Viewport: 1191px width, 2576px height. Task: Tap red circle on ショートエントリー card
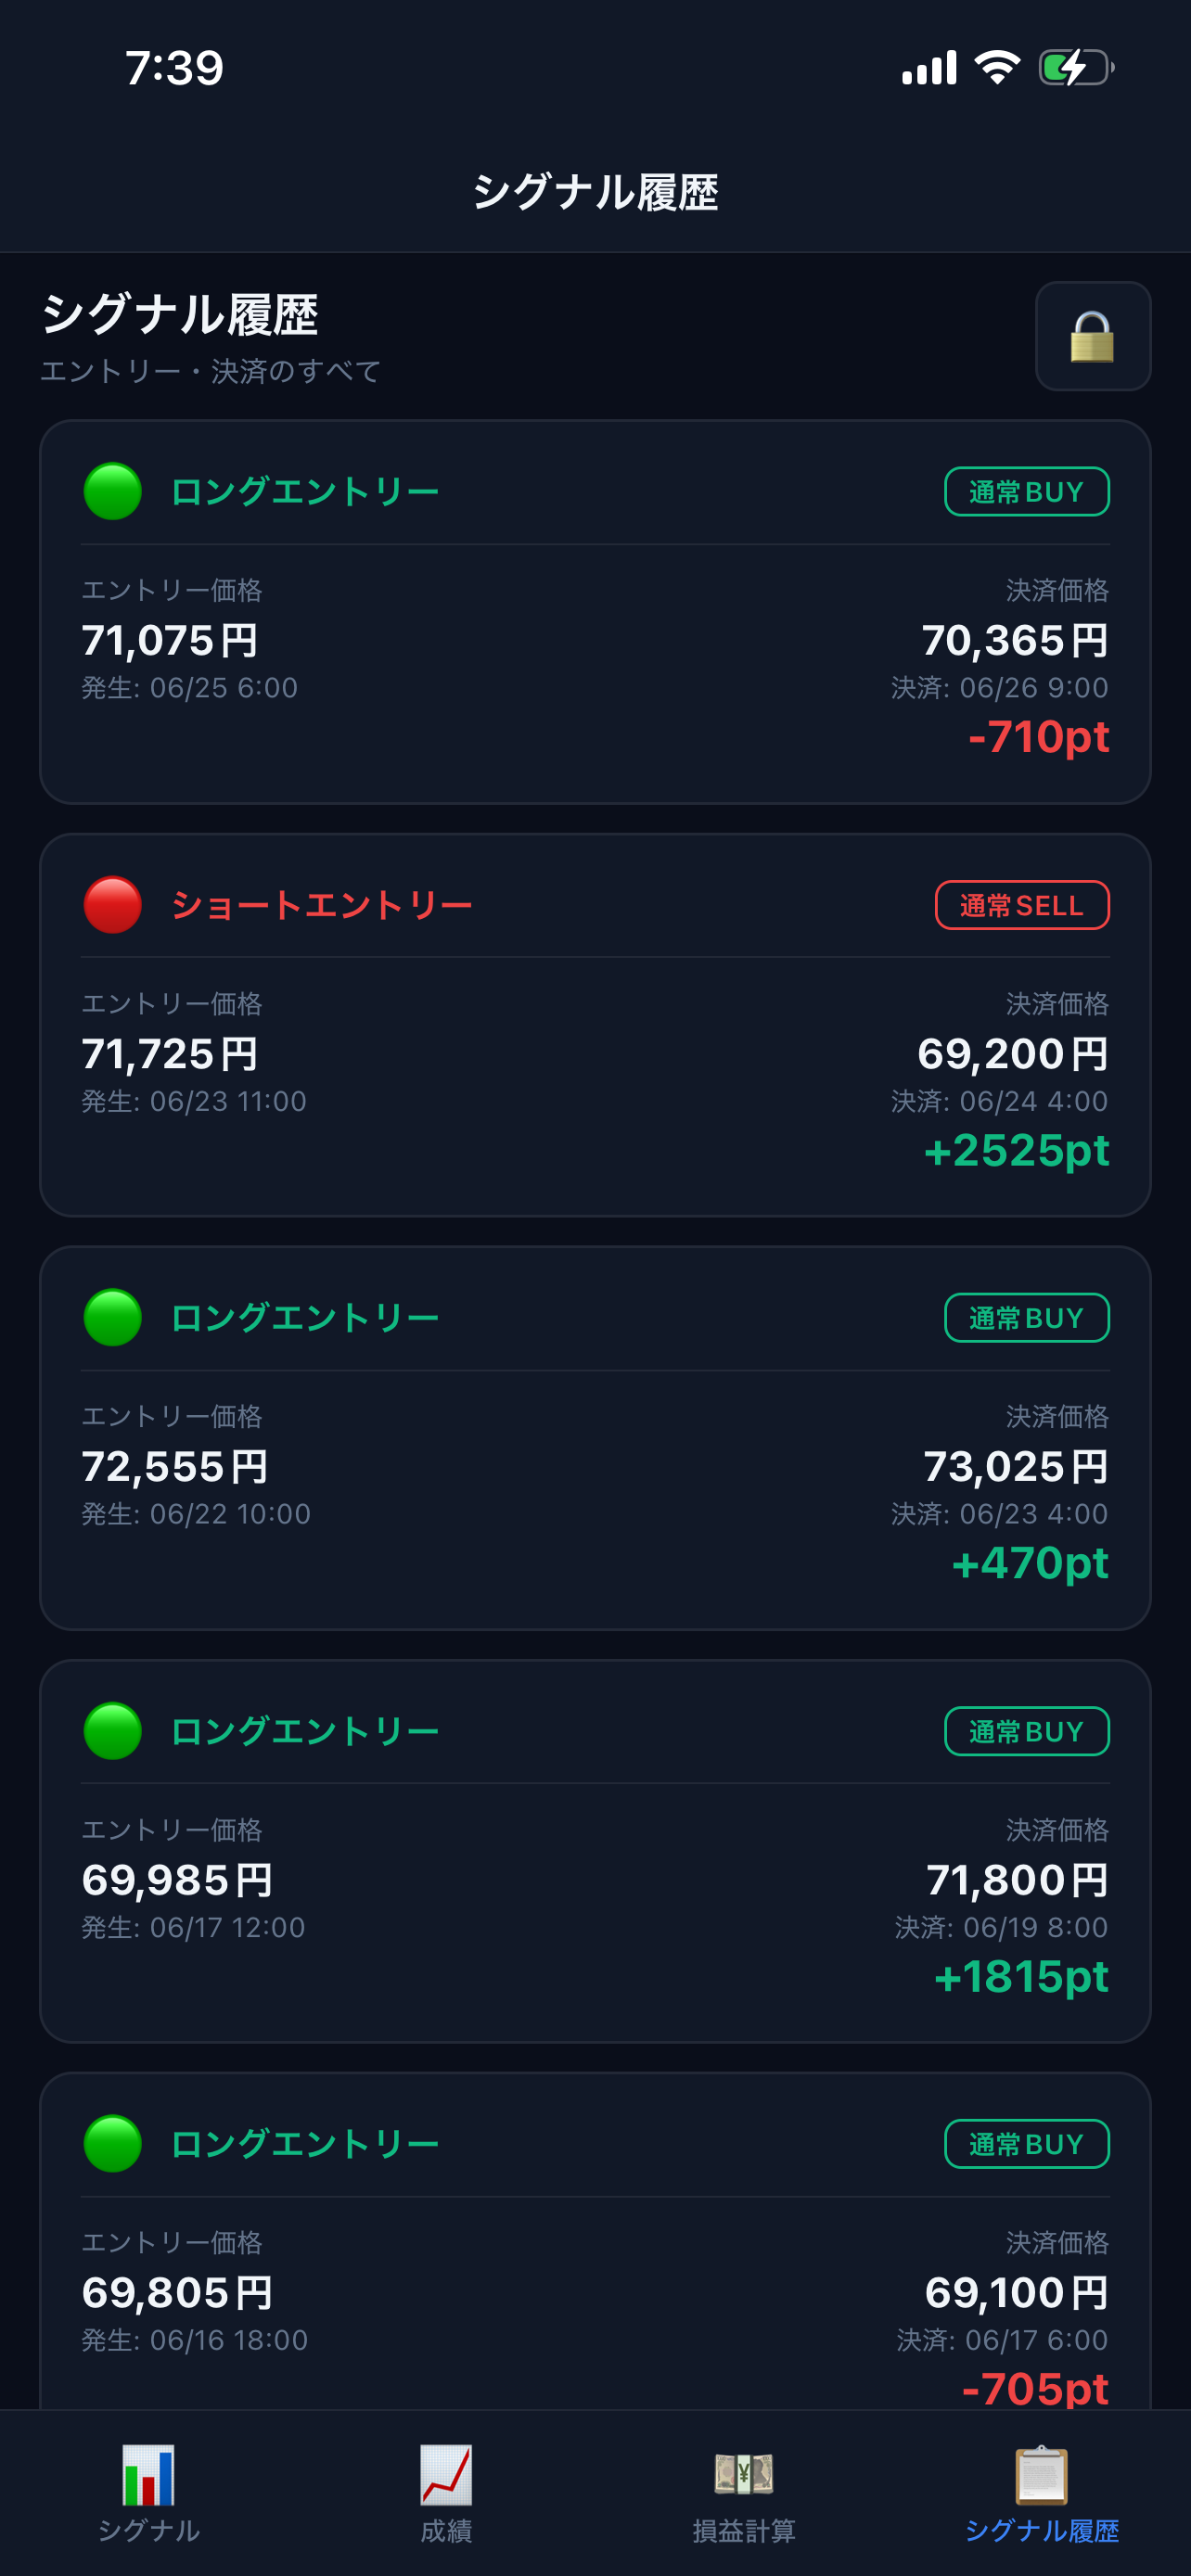[113, 905]
